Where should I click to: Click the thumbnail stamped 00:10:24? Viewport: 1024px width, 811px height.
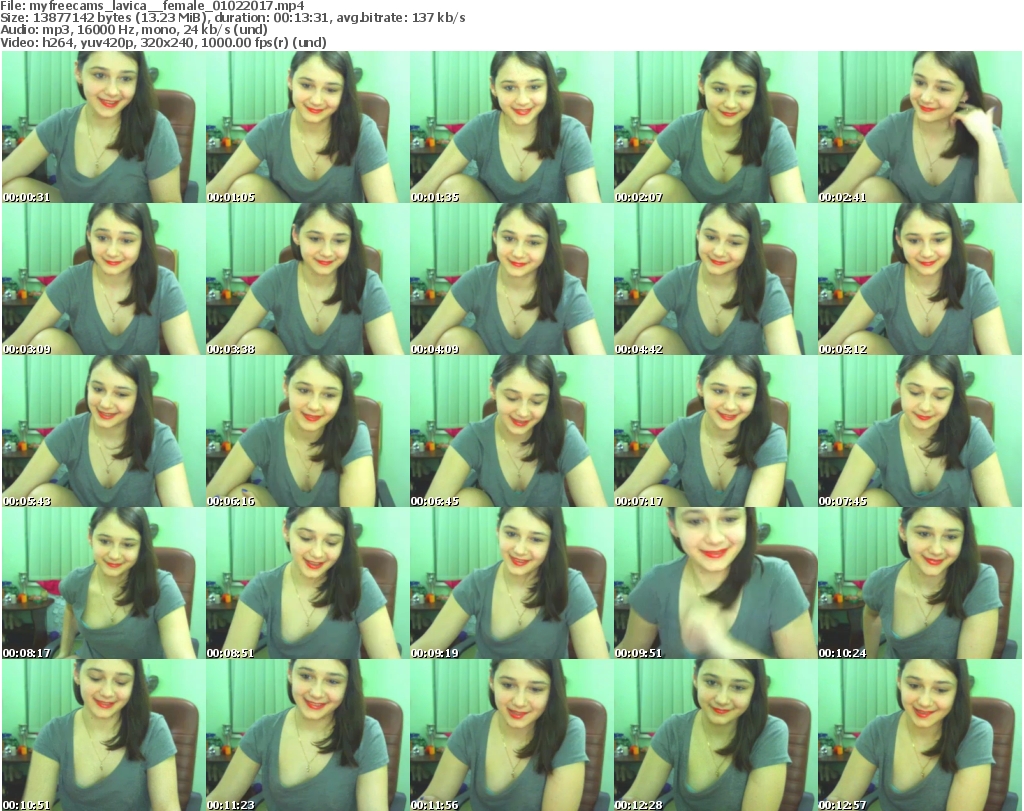coord(920,583)
